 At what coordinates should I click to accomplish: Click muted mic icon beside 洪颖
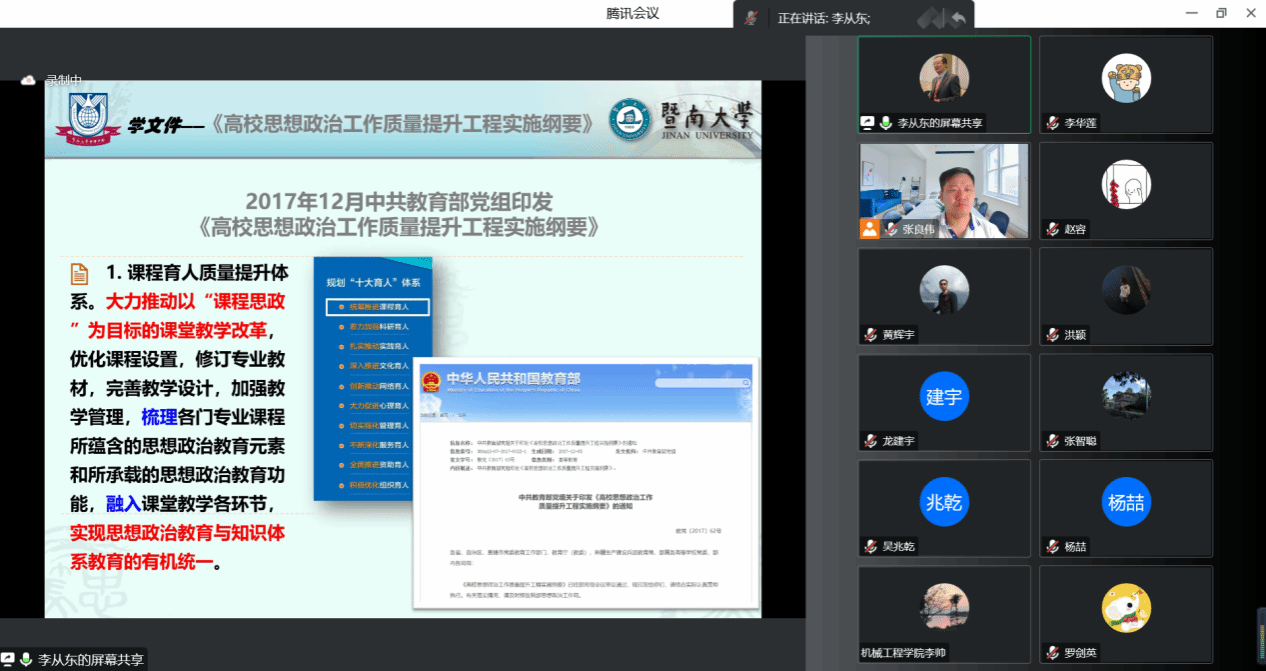point(1051,335)
